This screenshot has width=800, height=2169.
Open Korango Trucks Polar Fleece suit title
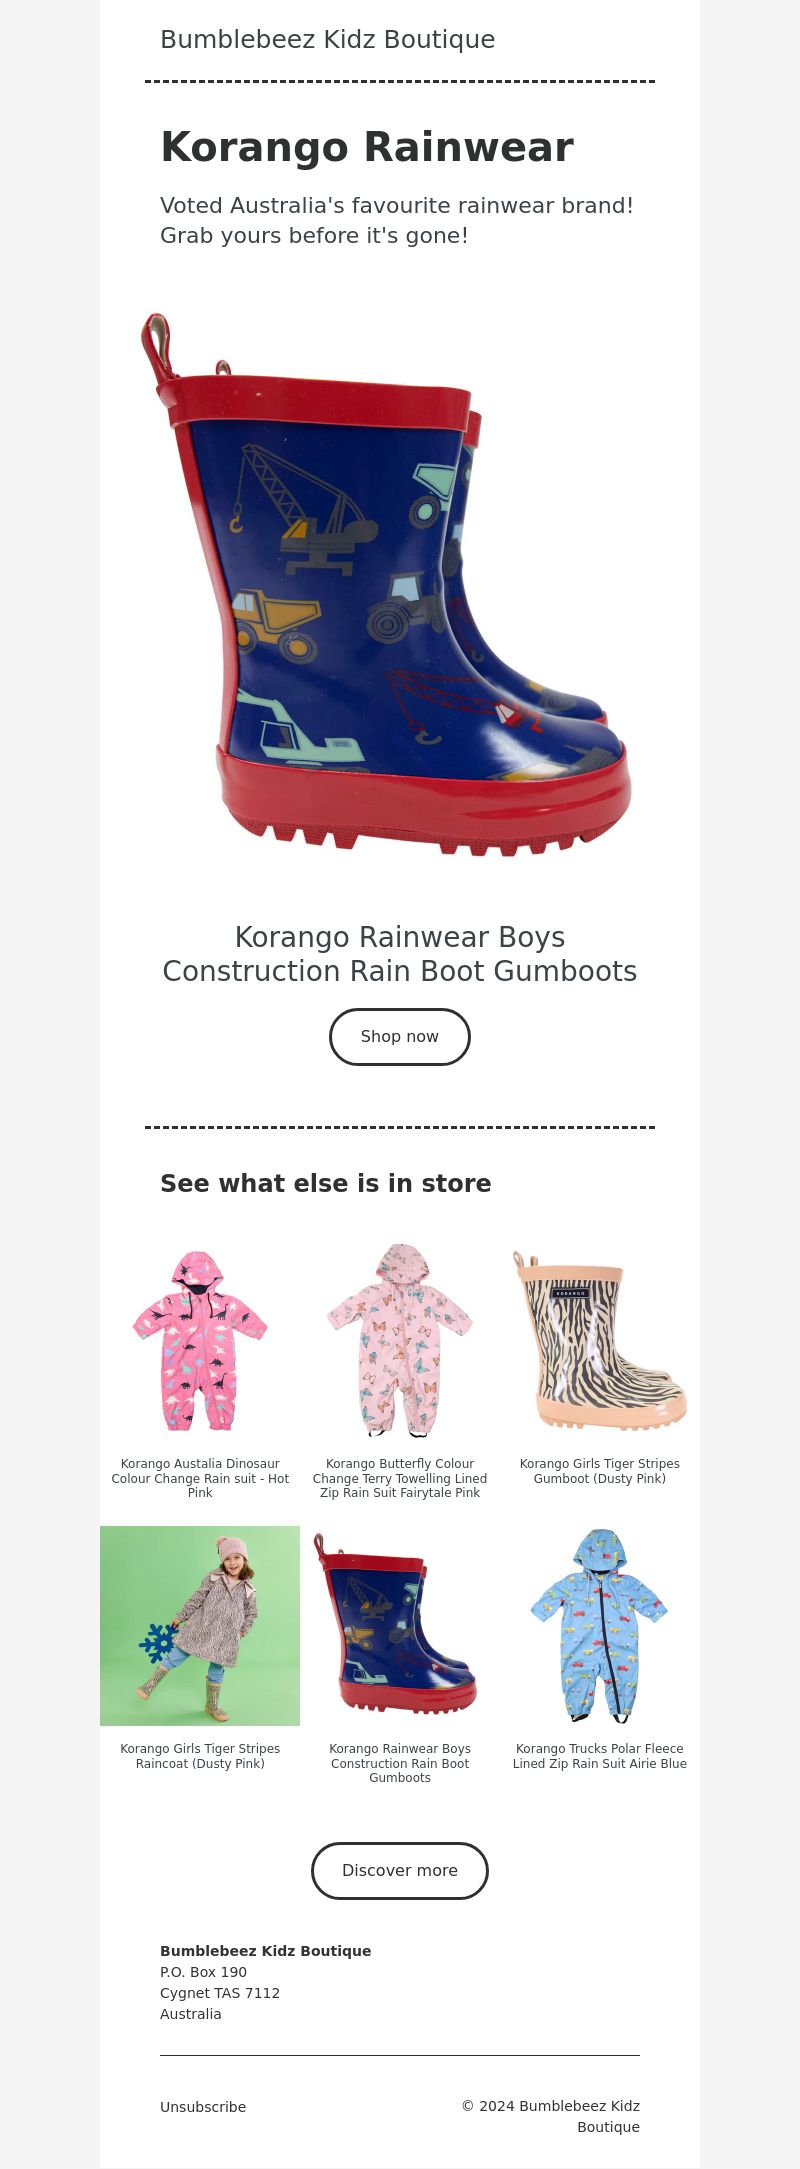pyautogui.click(x=600, y=1756)
